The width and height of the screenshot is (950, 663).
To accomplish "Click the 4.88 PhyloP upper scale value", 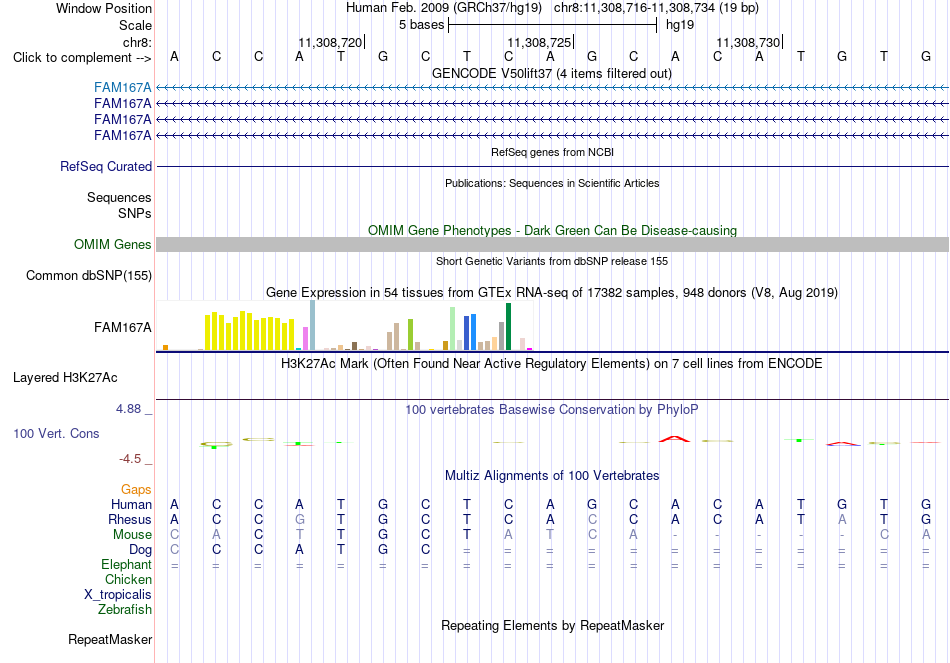I will tap(128, 409).
